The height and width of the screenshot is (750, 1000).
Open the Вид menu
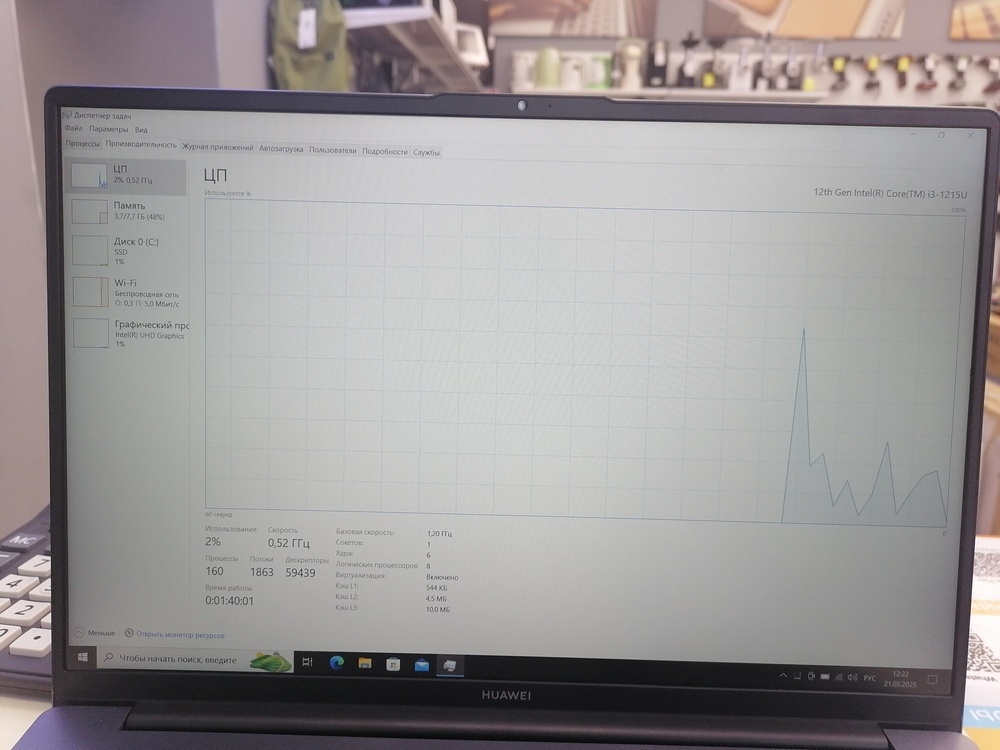(141, 129)
